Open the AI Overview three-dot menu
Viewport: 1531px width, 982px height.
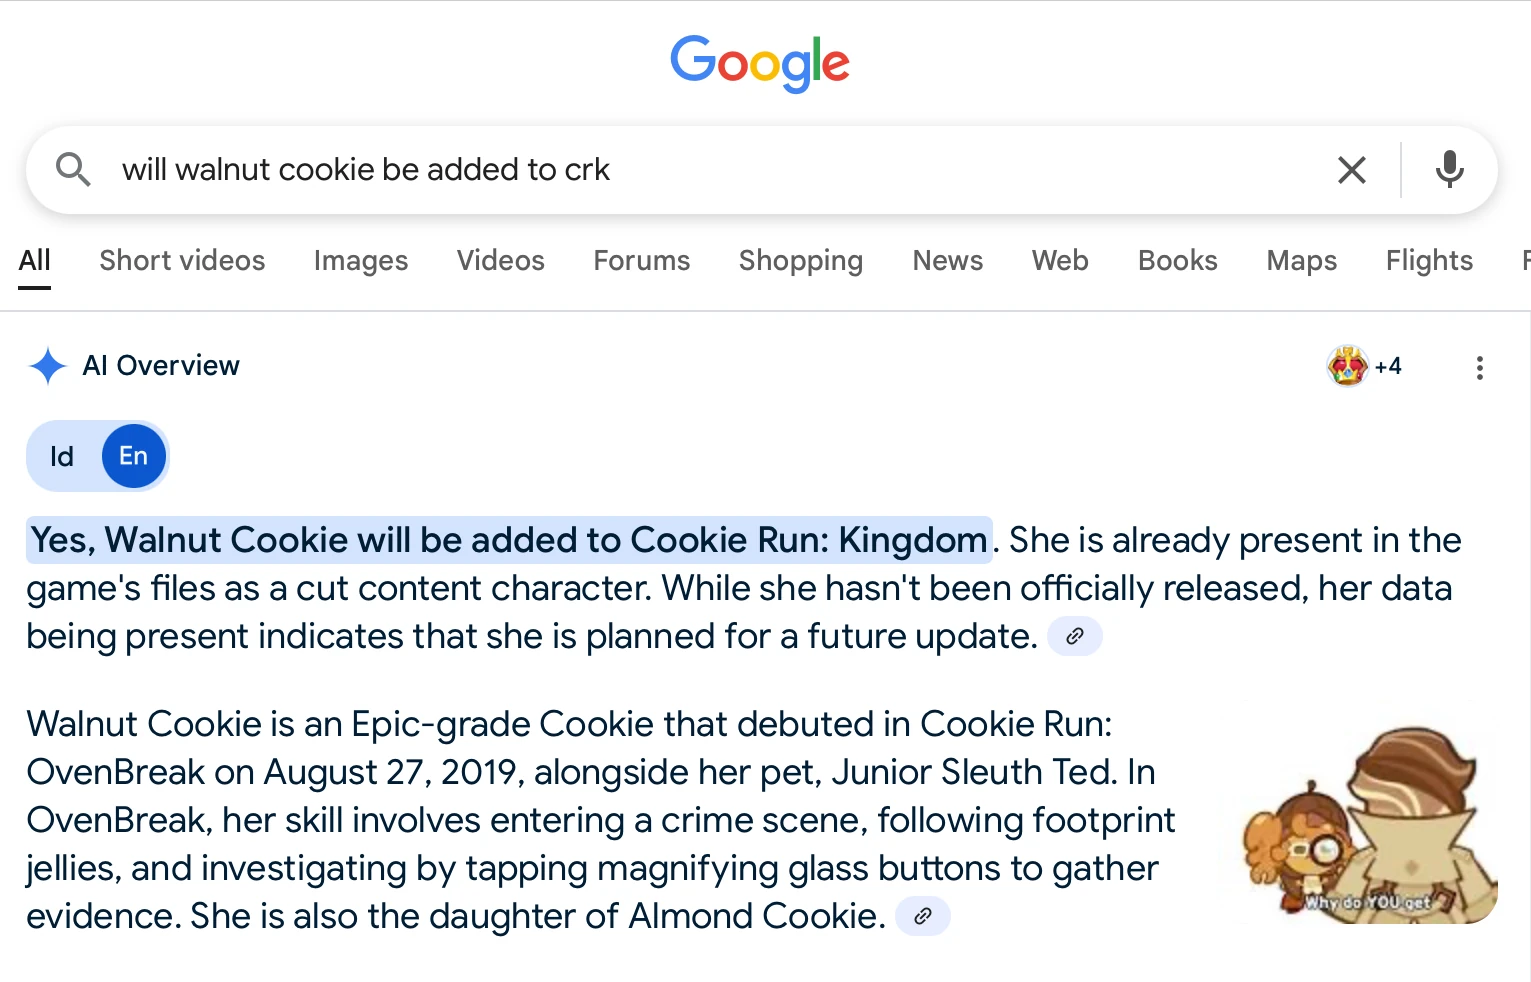point(1479,368)
